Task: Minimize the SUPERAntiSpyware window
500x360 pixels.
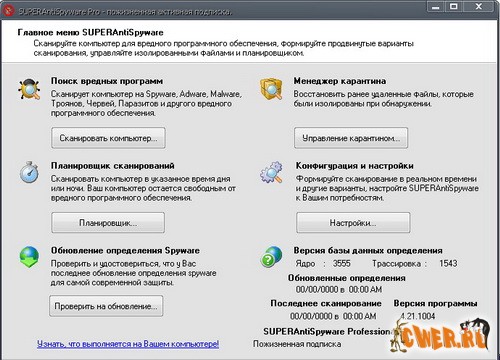Action: (436, 7)
